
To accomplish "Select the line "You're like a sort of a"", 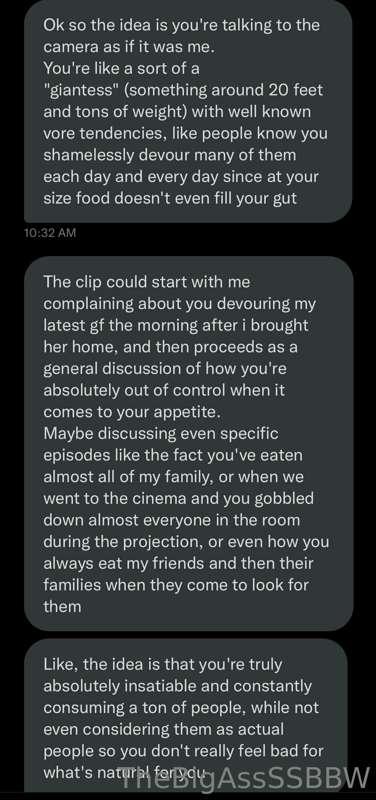I will [x=121, y=68].
